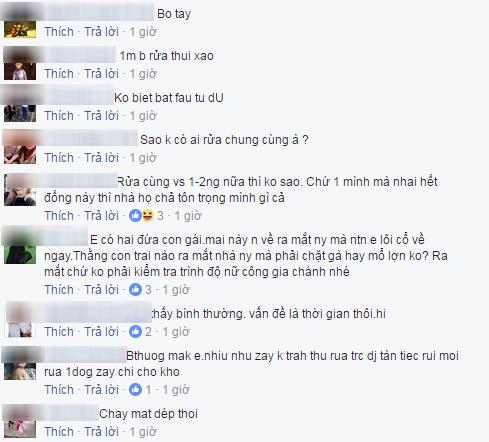This screenshot has width=489, height=442.
Task: Click Thích under 'Bthuog mak e' comment
Action: coord(59,390)
